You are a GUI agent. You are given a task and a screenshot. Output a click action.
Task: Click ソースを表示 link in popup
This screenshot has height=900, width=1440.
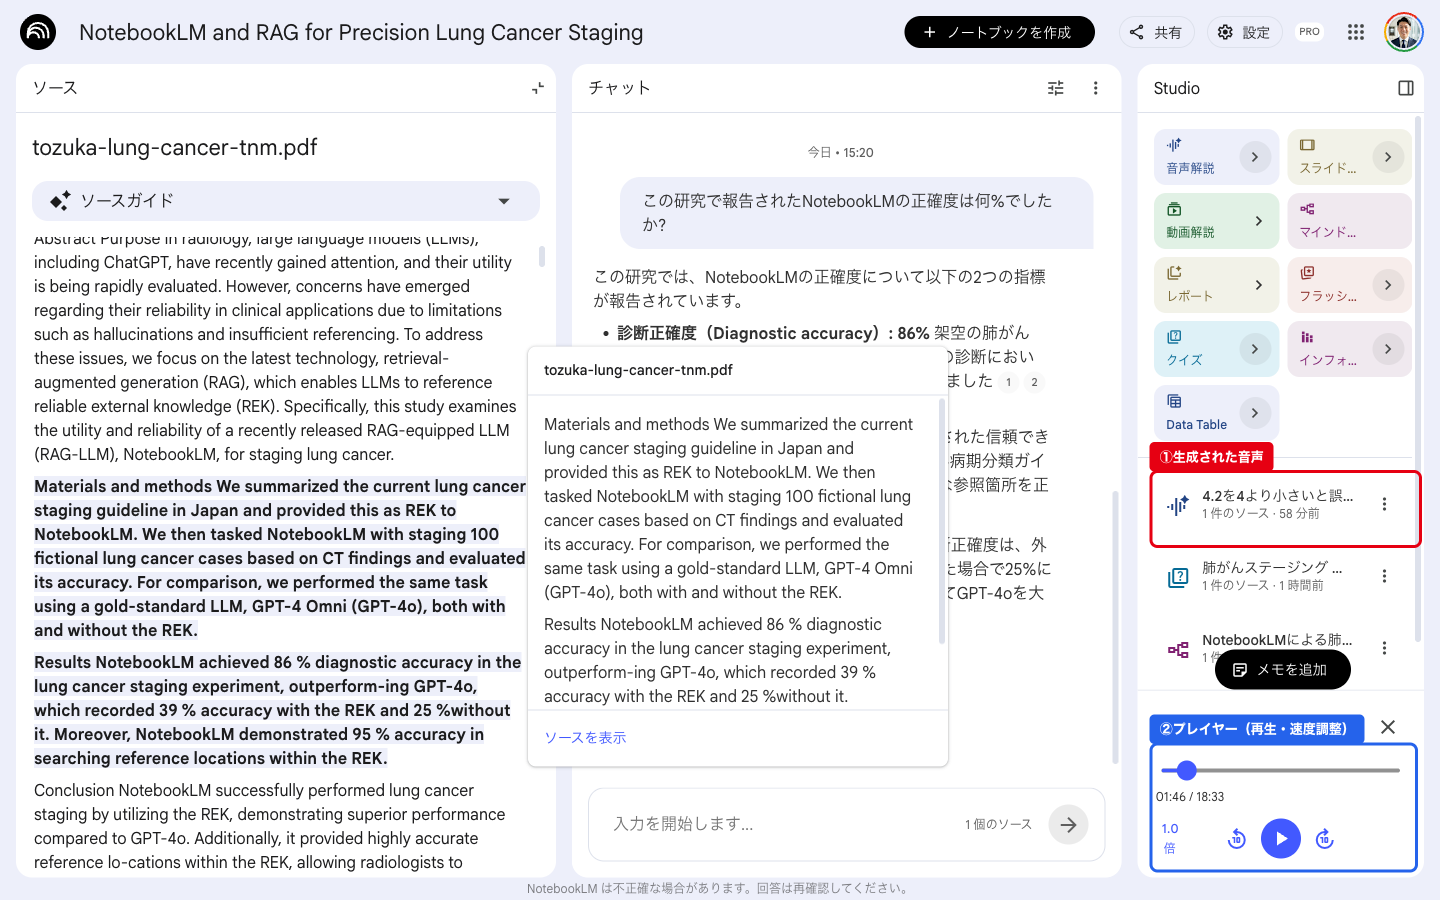pos(585,737)
